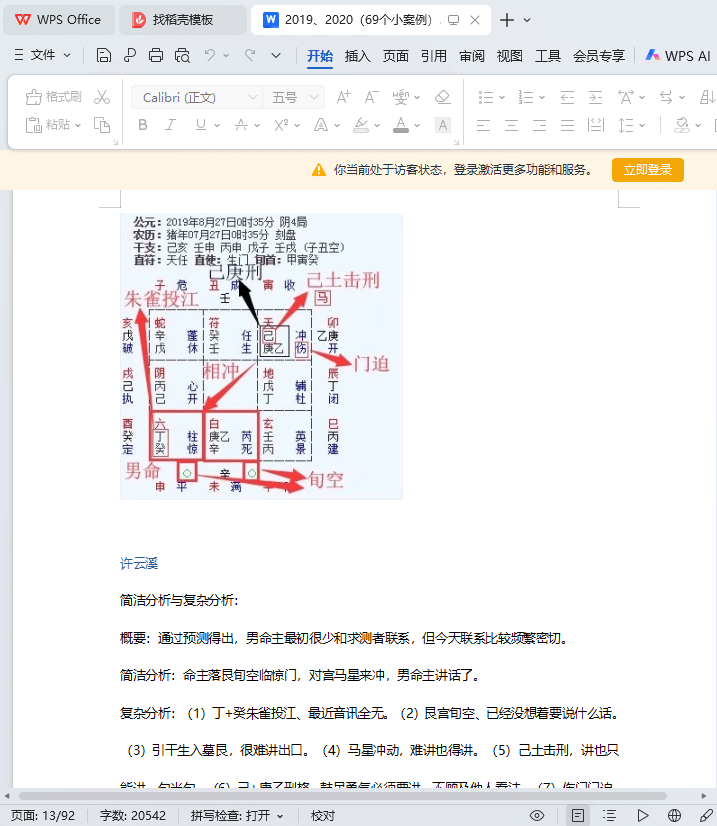
Task: Open the 文件 menu
Action: click(x=43, y=55)
